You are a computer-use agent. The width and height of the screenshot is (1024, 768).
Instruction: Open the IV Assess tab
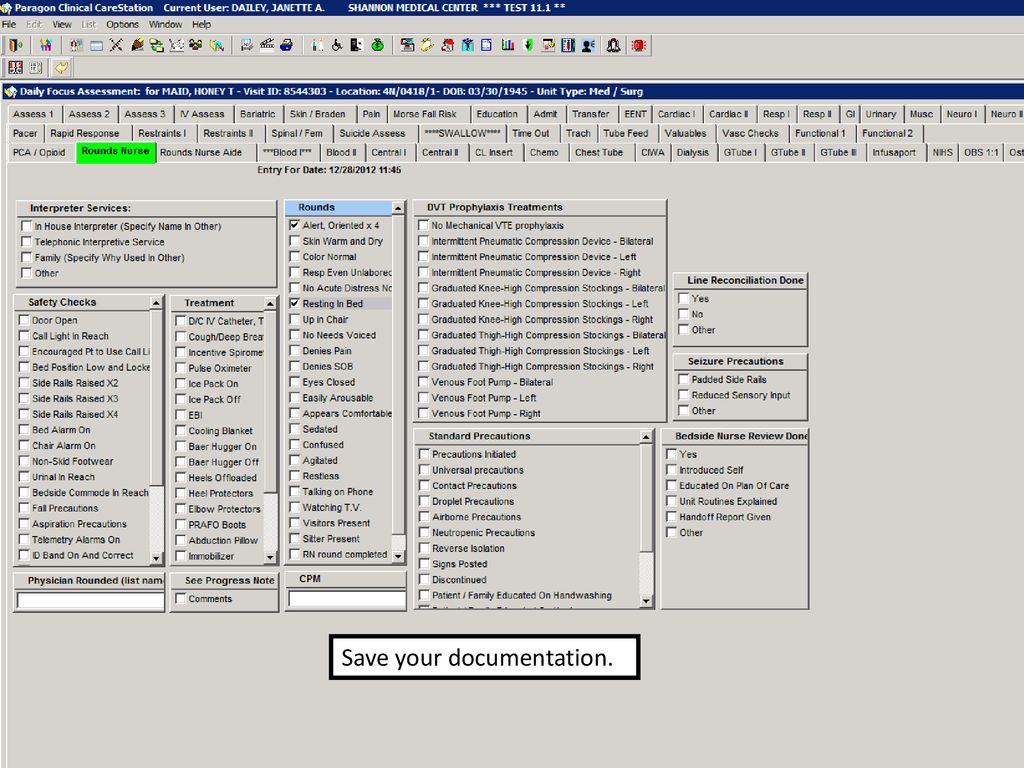pyautogui.click(x=202, y=114)
